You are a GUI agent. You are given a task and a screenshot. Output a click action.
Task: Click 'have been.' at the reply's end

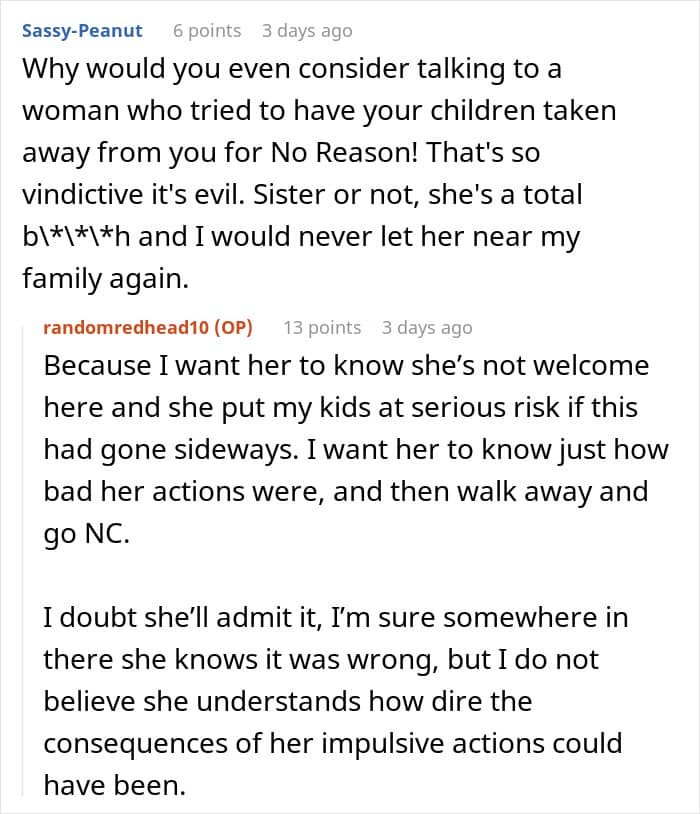[114, 786]
